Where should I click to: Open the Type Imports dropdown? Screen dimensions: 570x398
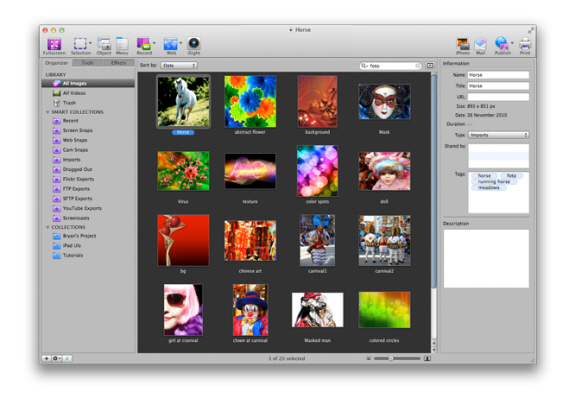[x=498, y=135]
